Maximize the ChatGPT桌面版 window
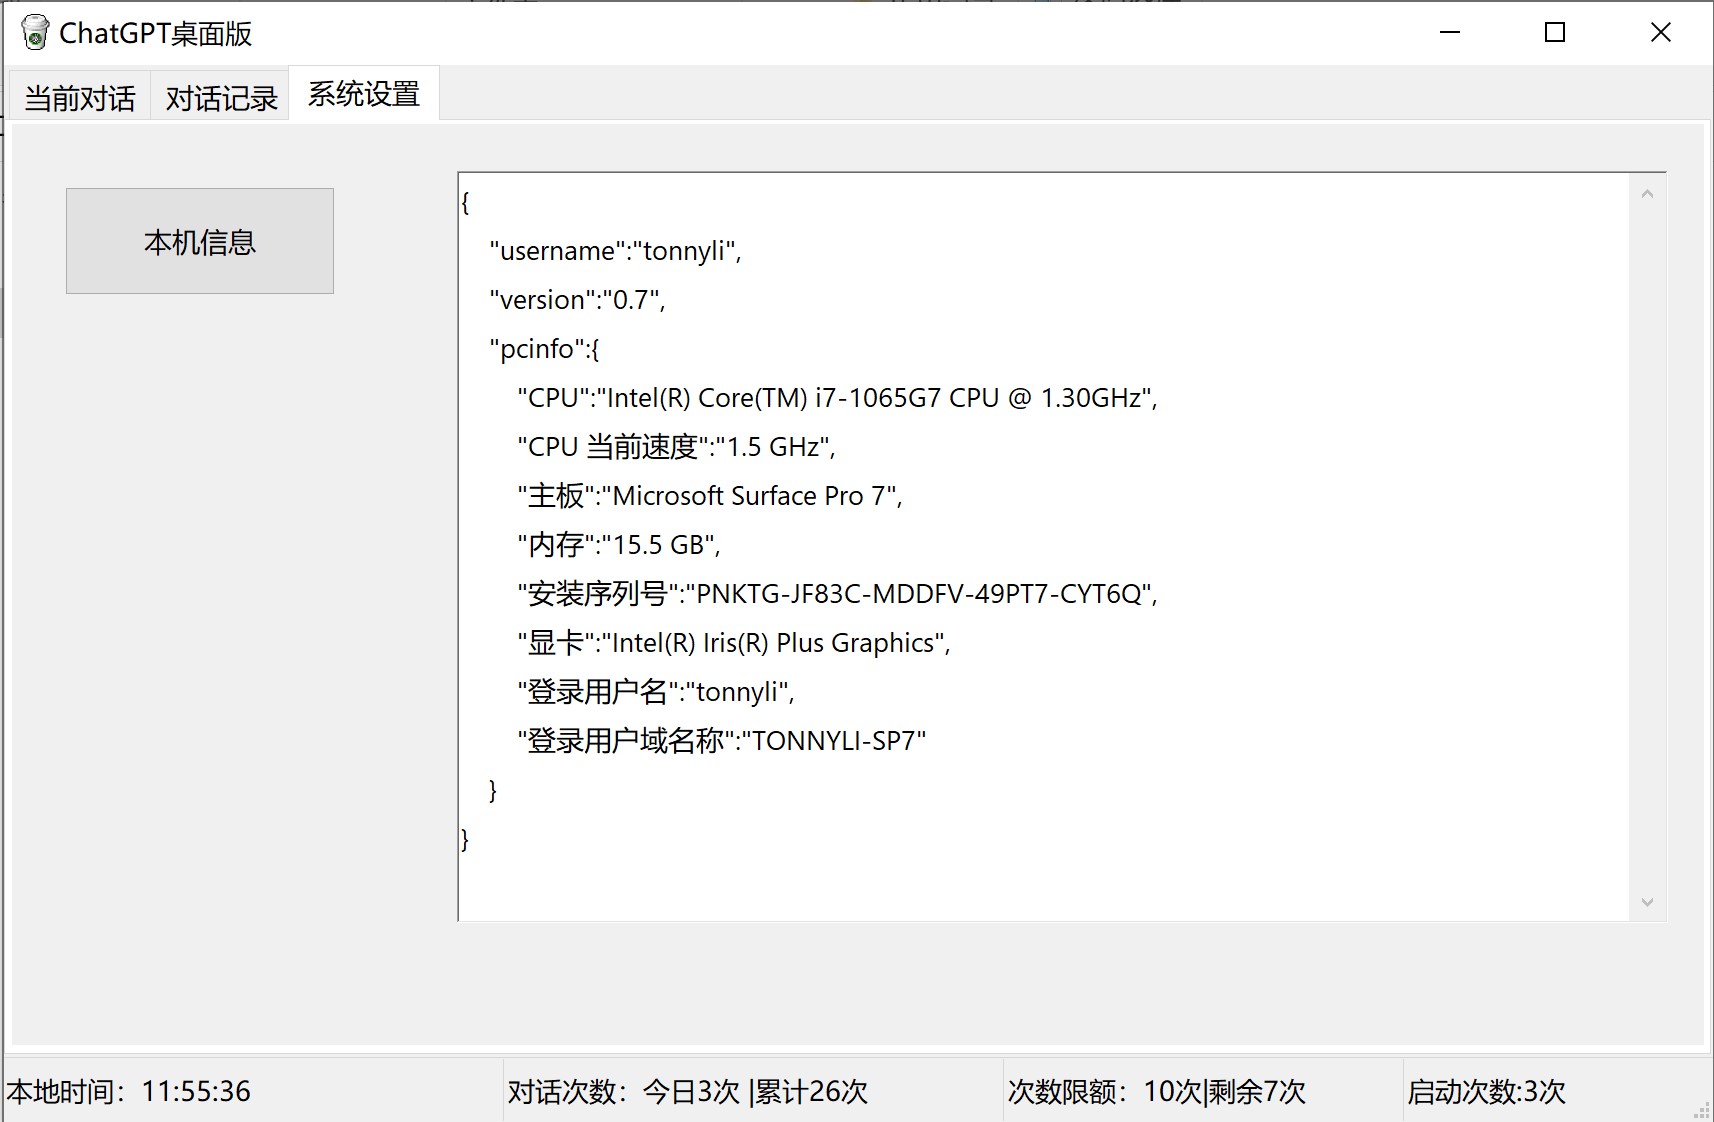 (1555, 33)
